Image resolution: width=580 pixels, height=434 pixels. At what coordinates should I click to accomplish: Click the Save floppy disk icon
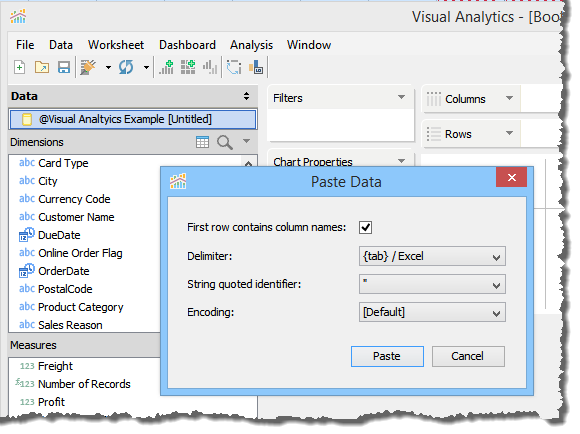(64, 67)
